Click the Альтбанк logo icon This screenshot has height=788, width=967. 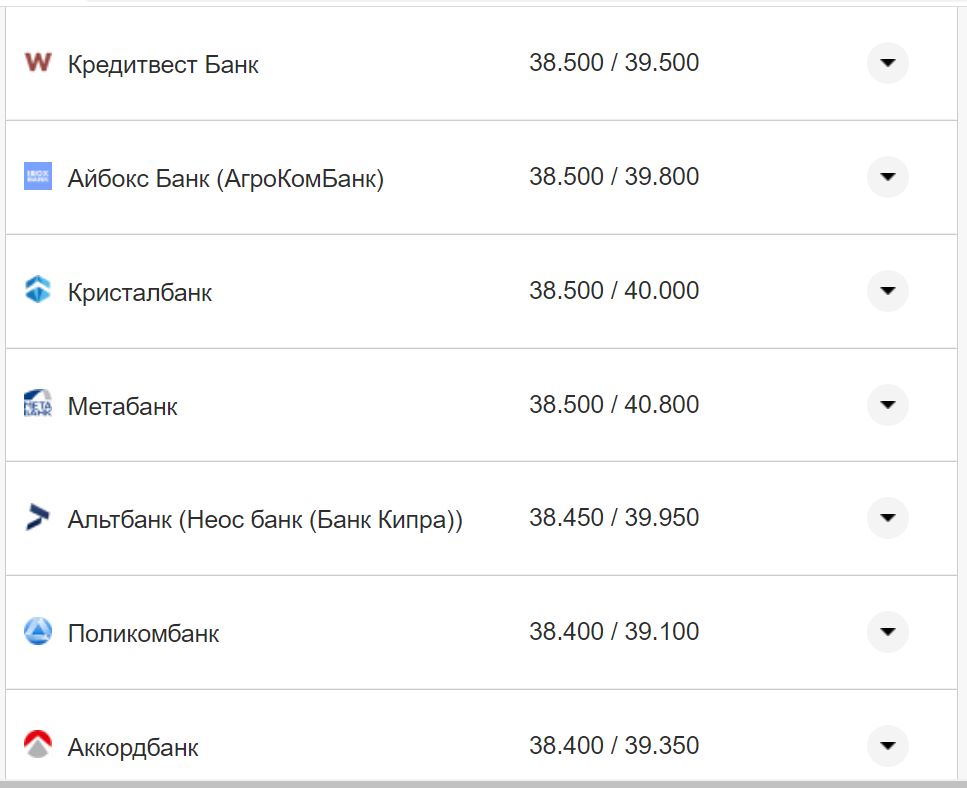click(x=37, y=518)
